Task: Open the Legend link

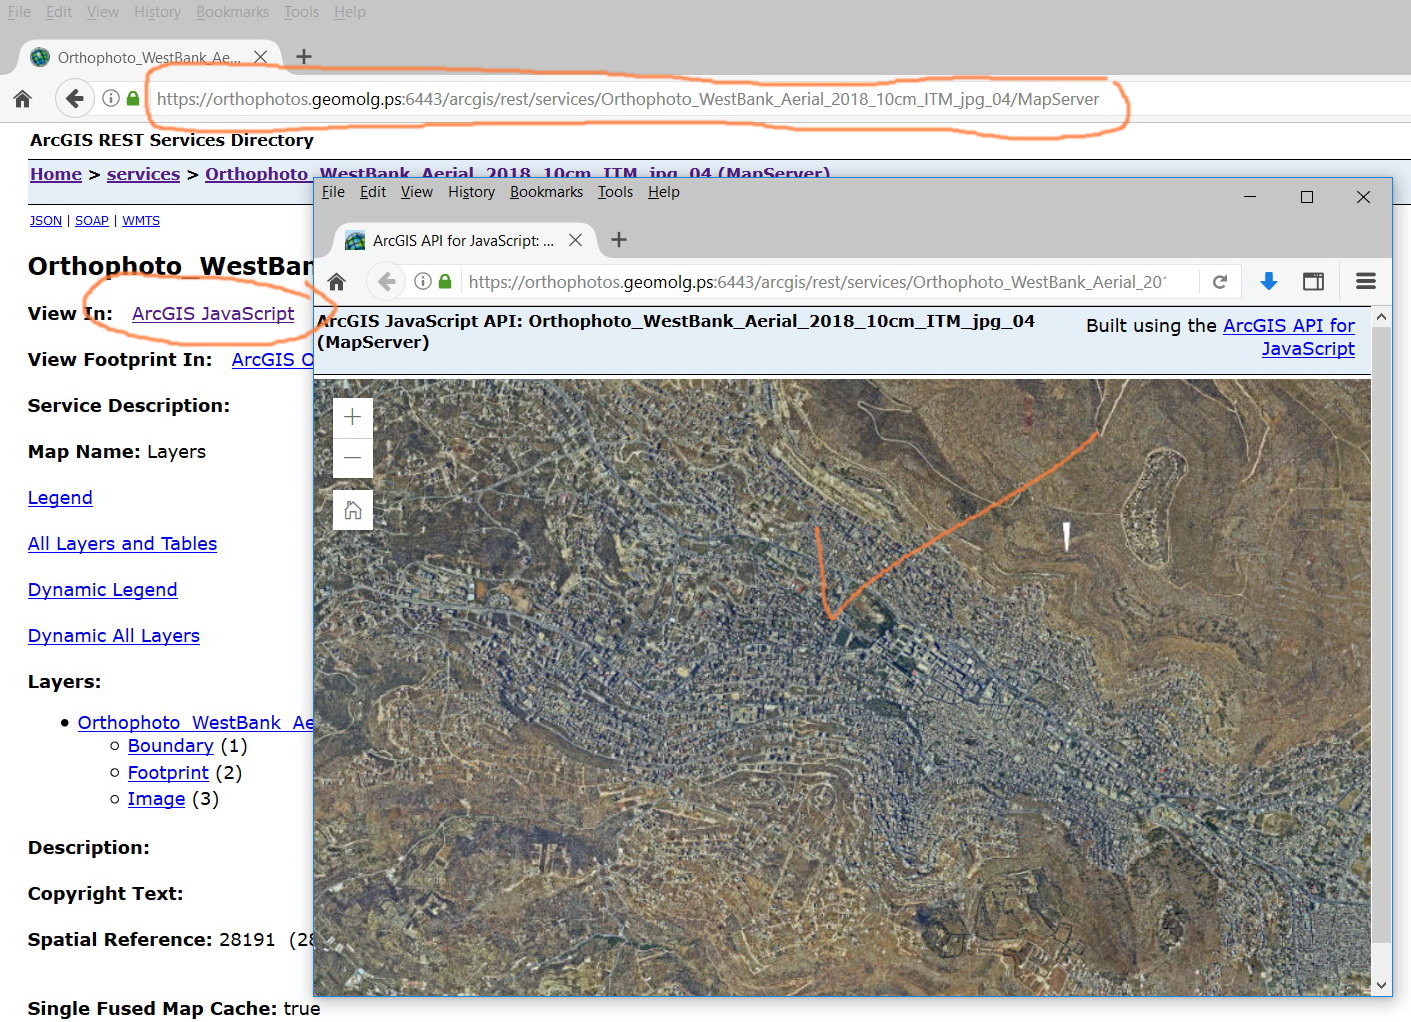Action: coord(60,498)
